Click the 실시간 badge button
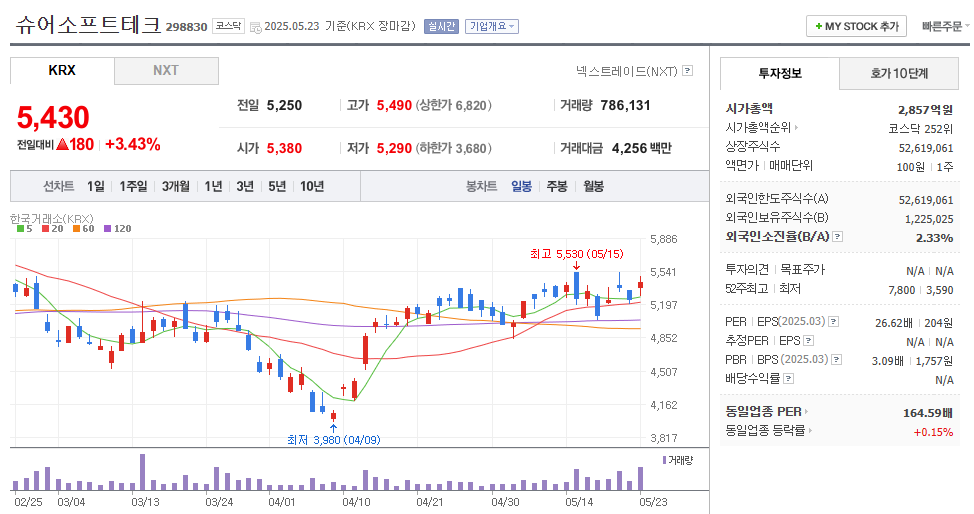Screen dimensions: 974x514 (441, 26)
